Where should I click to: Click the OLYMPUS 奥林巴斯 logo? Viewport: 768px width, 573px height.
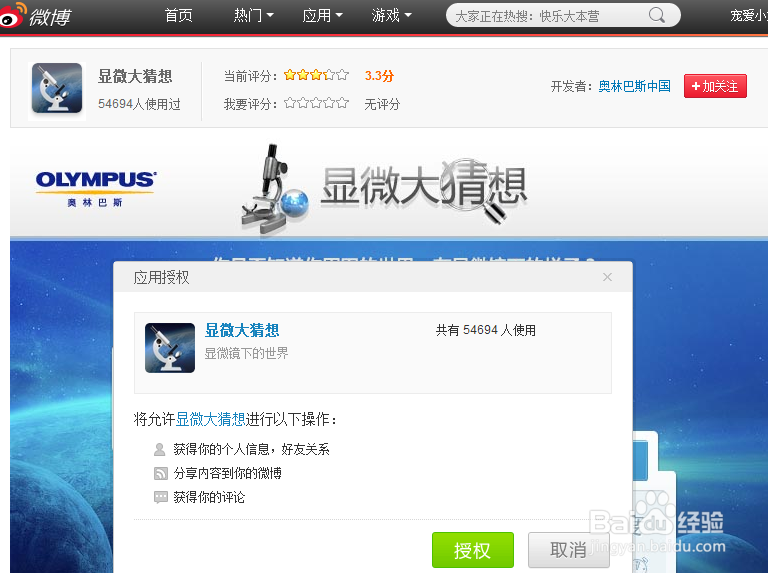pos(96,189)
